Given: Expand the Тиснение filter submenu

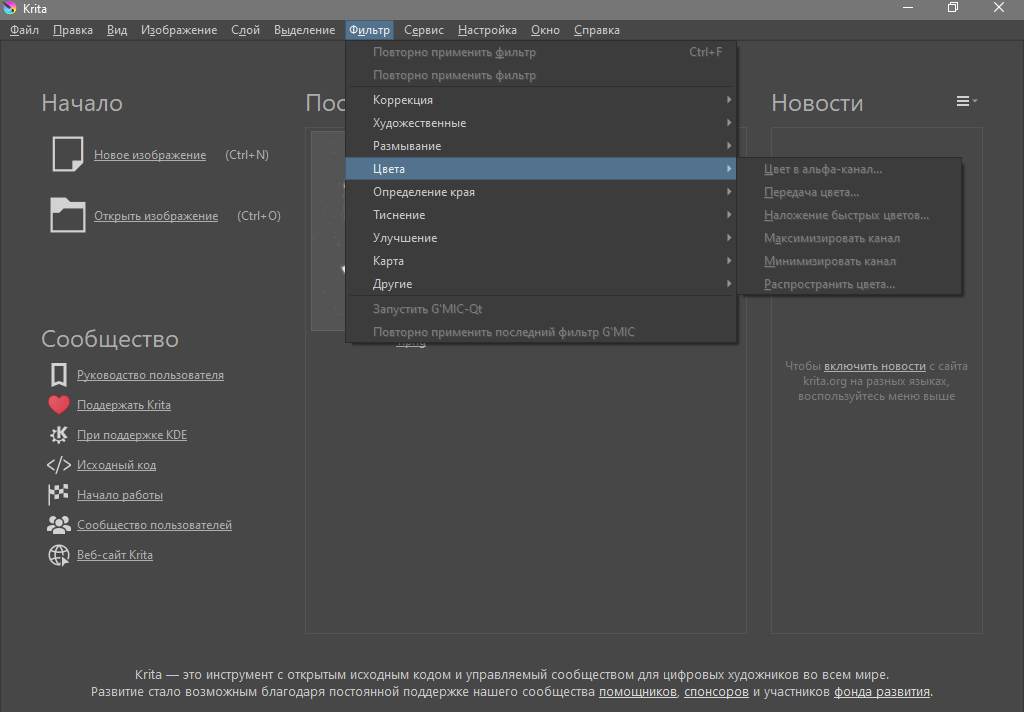Looking at the screenshot, I should 541,215.
